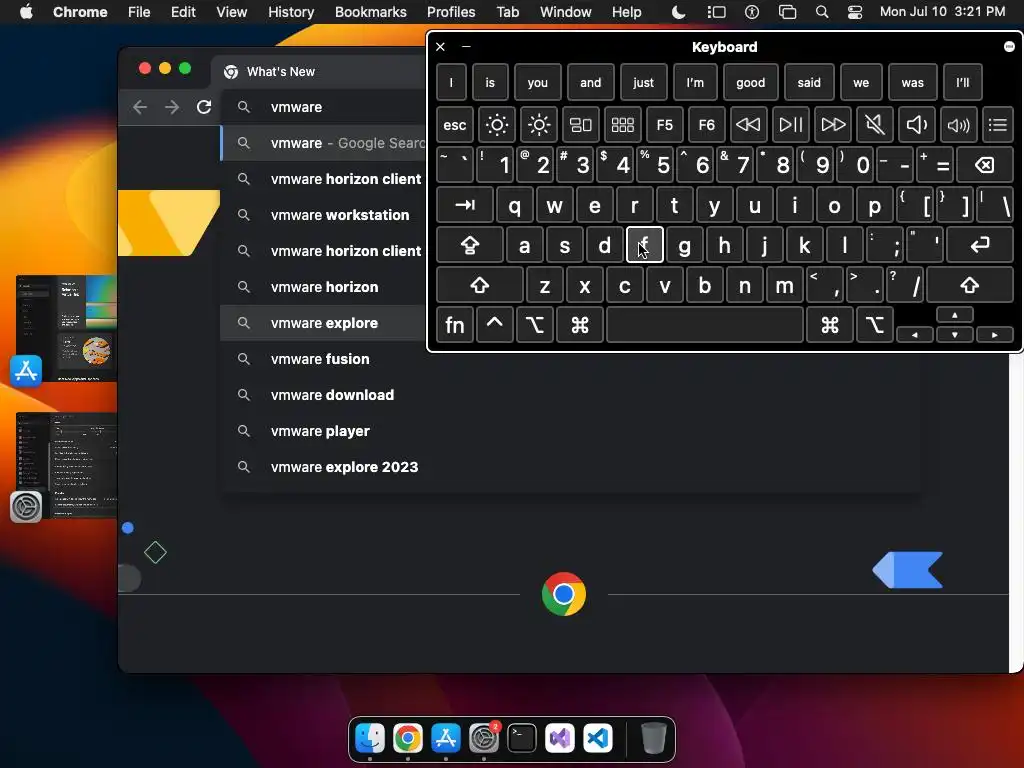1024x768 pixels.
Task: Insert the word suggestion 'said'
Action: (808, 82)
